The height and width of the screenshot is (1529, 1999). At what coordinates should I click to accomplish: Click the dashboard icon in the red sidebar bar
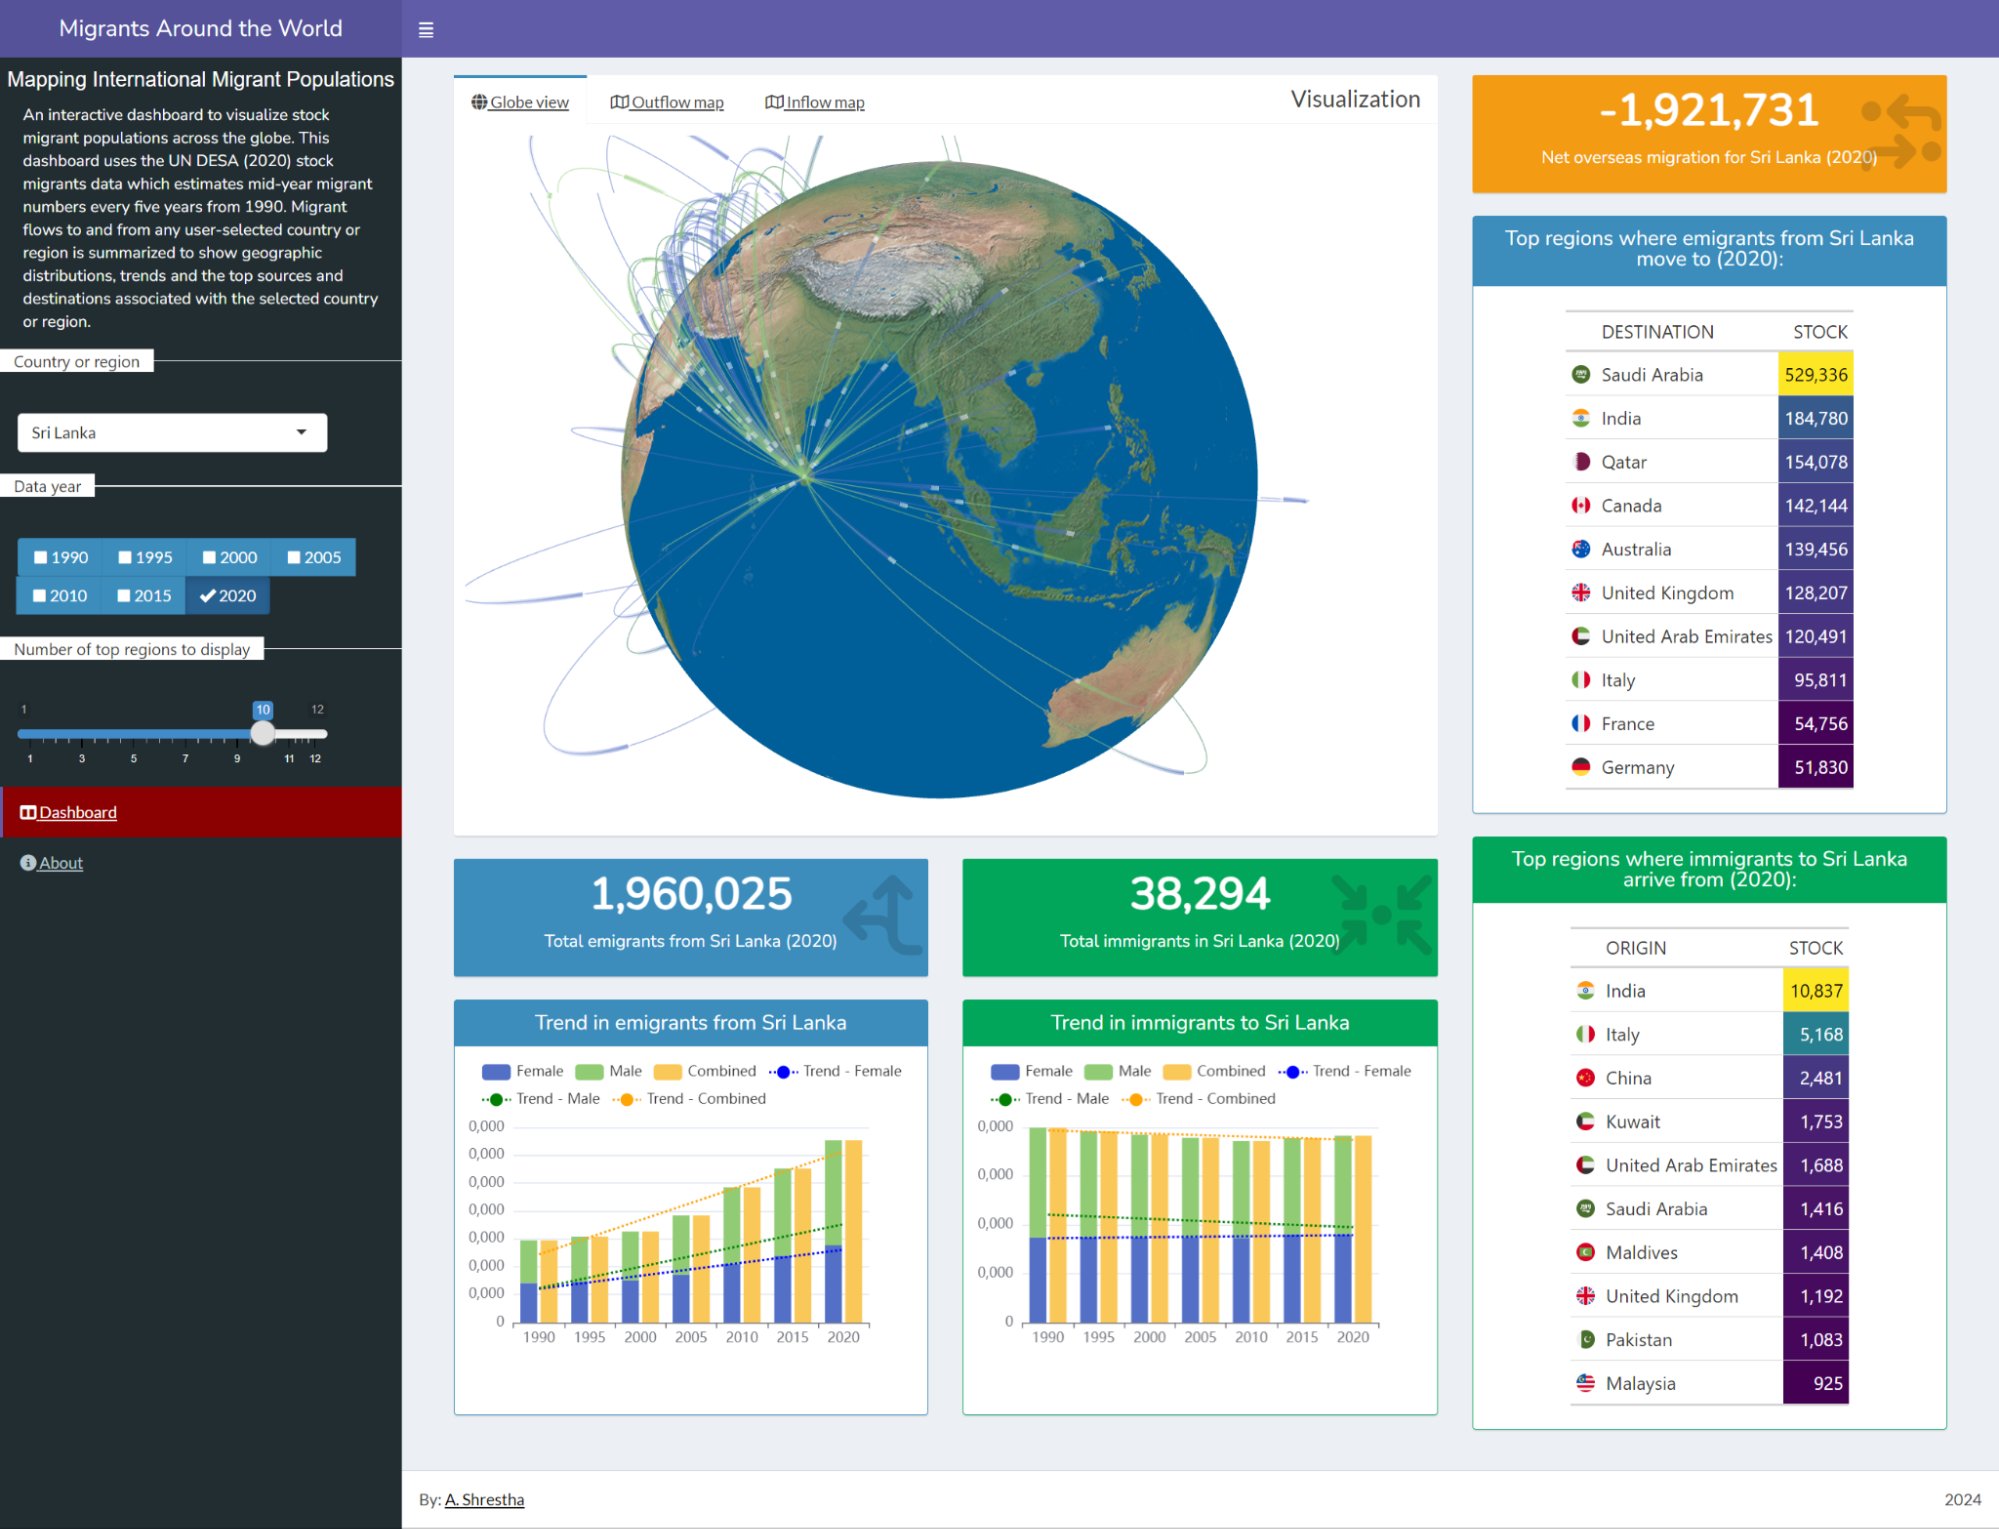28,812
